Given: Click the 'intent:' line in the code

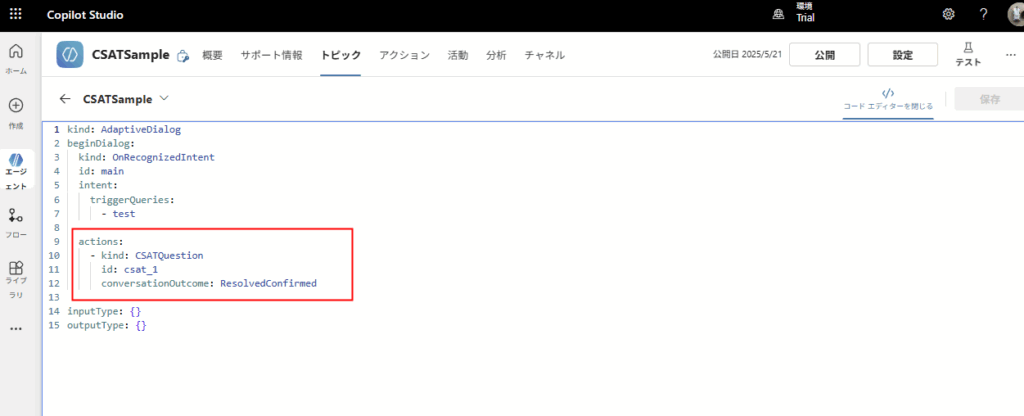Looking at the screenshot, I should (x=98, y=185).
